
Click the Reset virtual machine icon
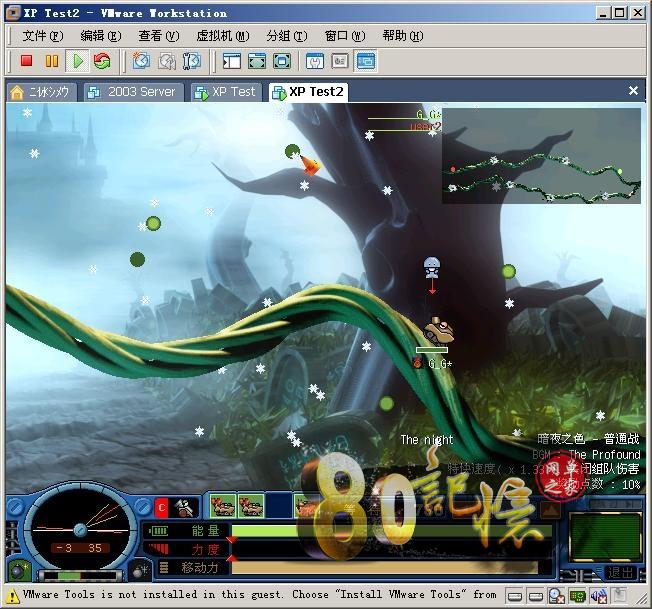102,61
